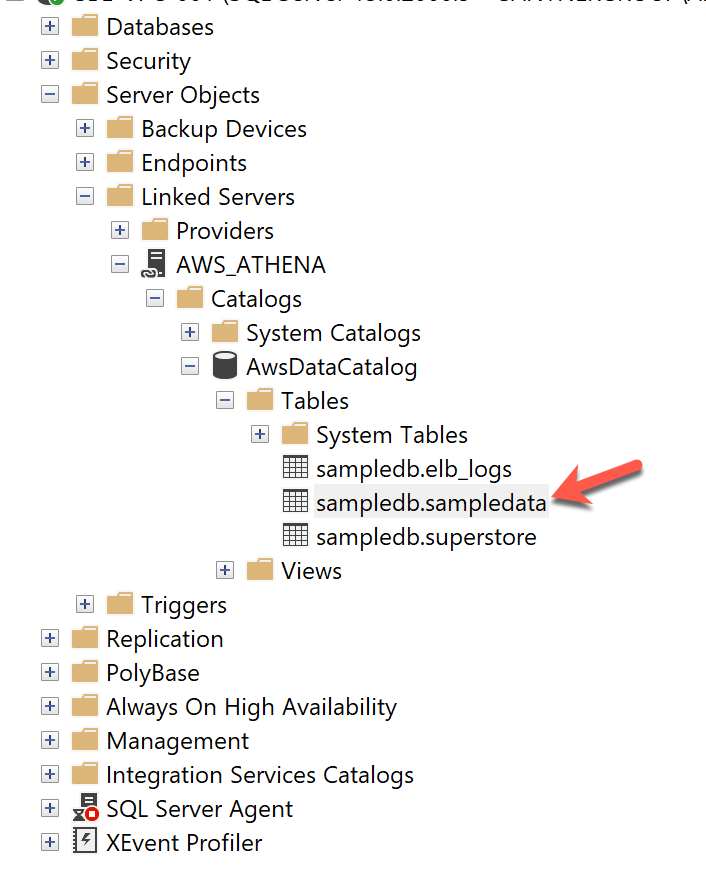Click the AWS_ATHENA linked server icon
706x870 pixels.
pos(154,265)
